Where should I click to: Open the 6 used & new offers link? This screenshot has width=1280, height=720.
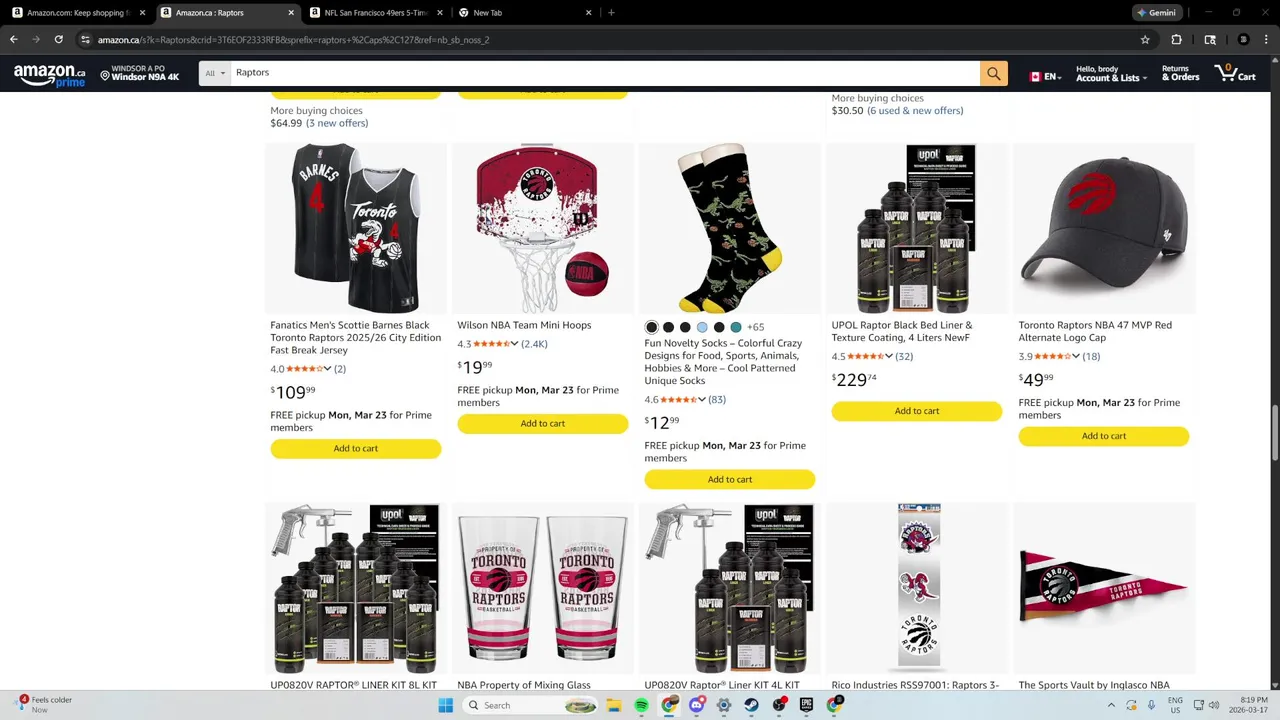coord(915,111)
